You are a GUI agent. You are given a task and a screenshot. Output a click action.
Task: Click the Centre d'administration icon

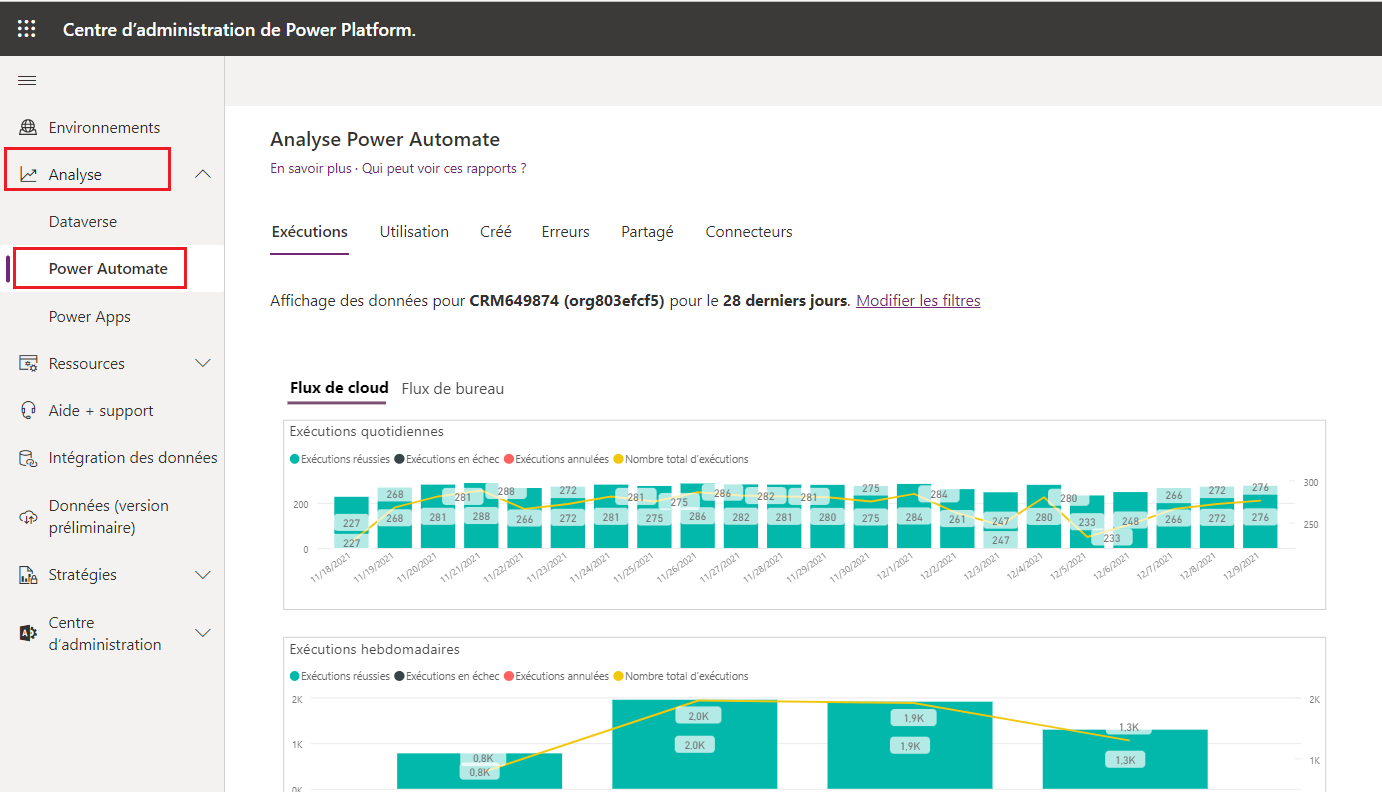(x=28, y=633)
